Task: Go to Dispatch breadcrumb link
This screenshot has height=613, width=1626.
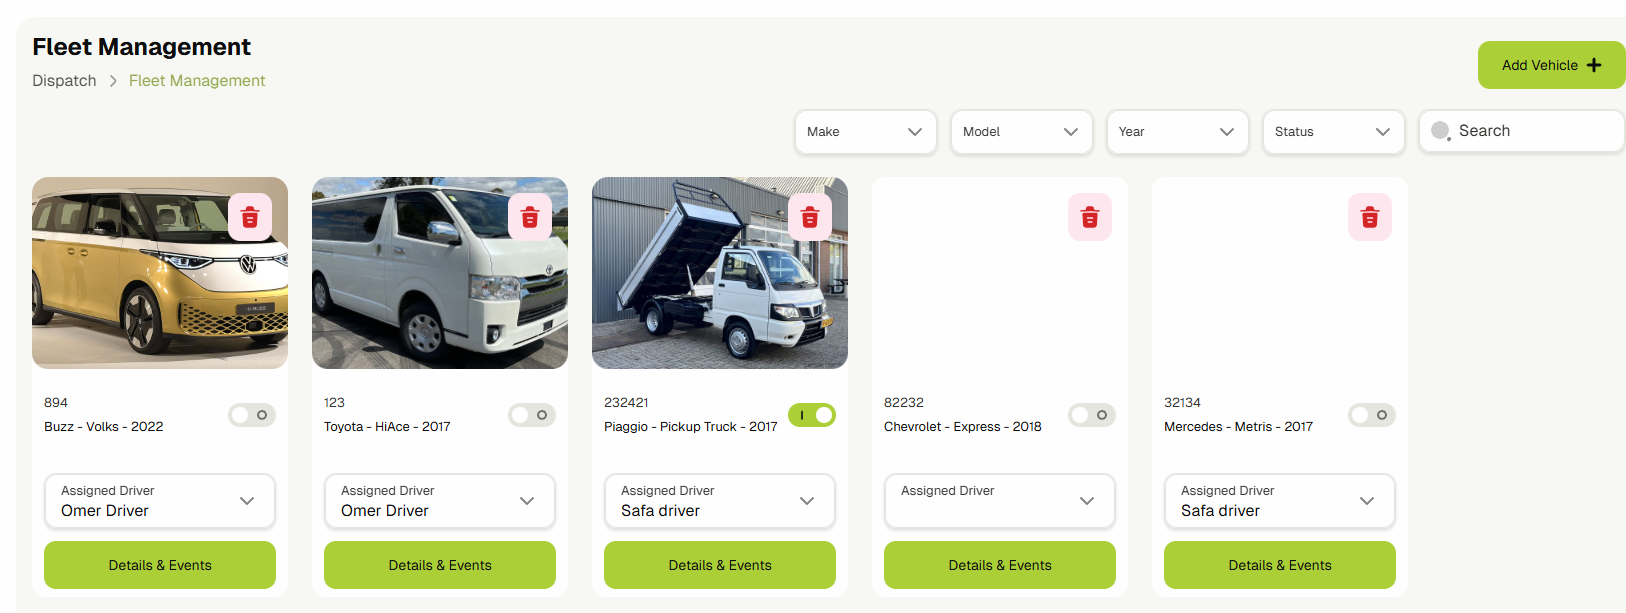Action: (64, 81)
